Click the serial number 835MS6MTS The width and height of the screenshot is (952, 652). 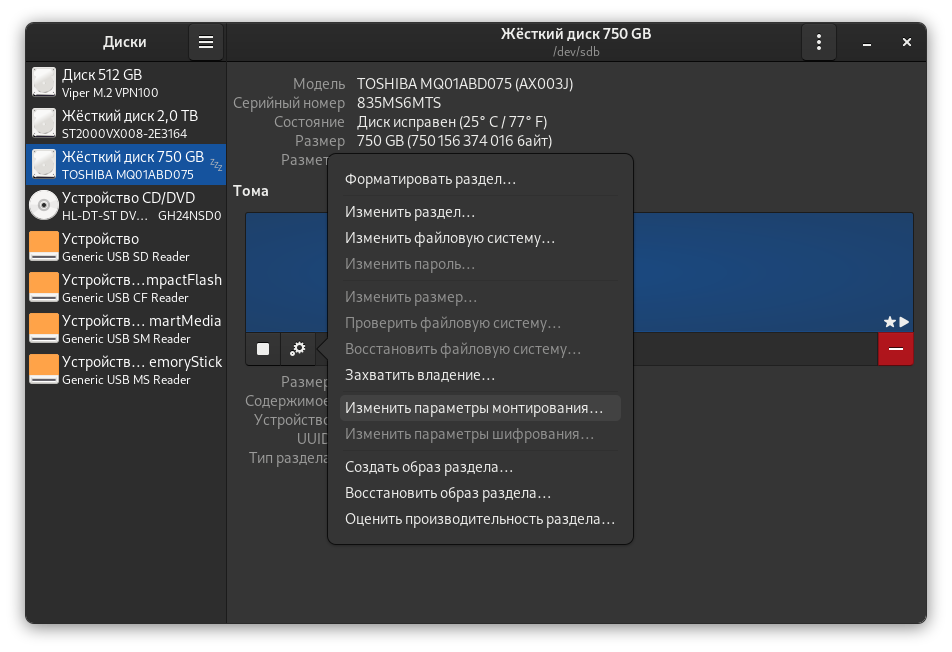(399, 103)
